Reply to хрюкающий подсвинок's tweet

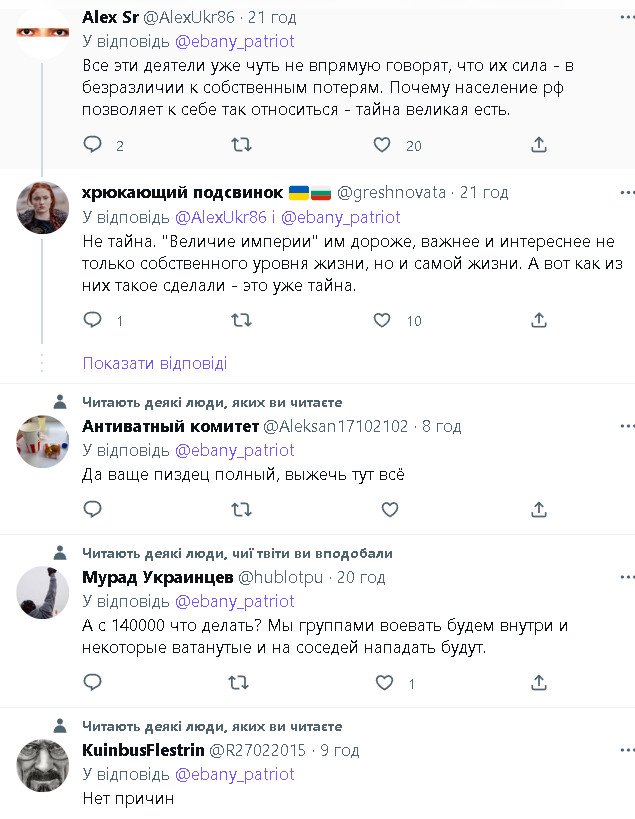93,320
